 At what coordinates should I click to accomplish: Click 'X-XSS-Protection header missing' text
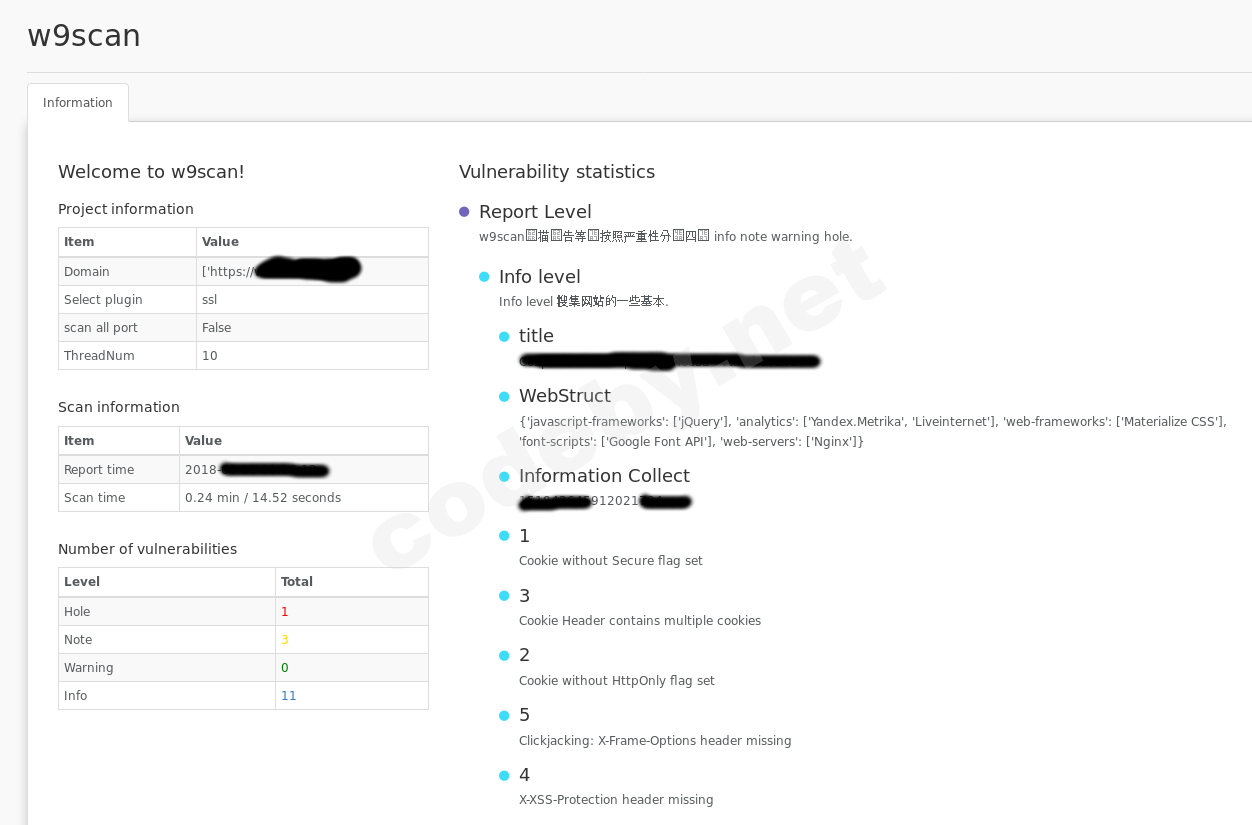pos(616,800)
